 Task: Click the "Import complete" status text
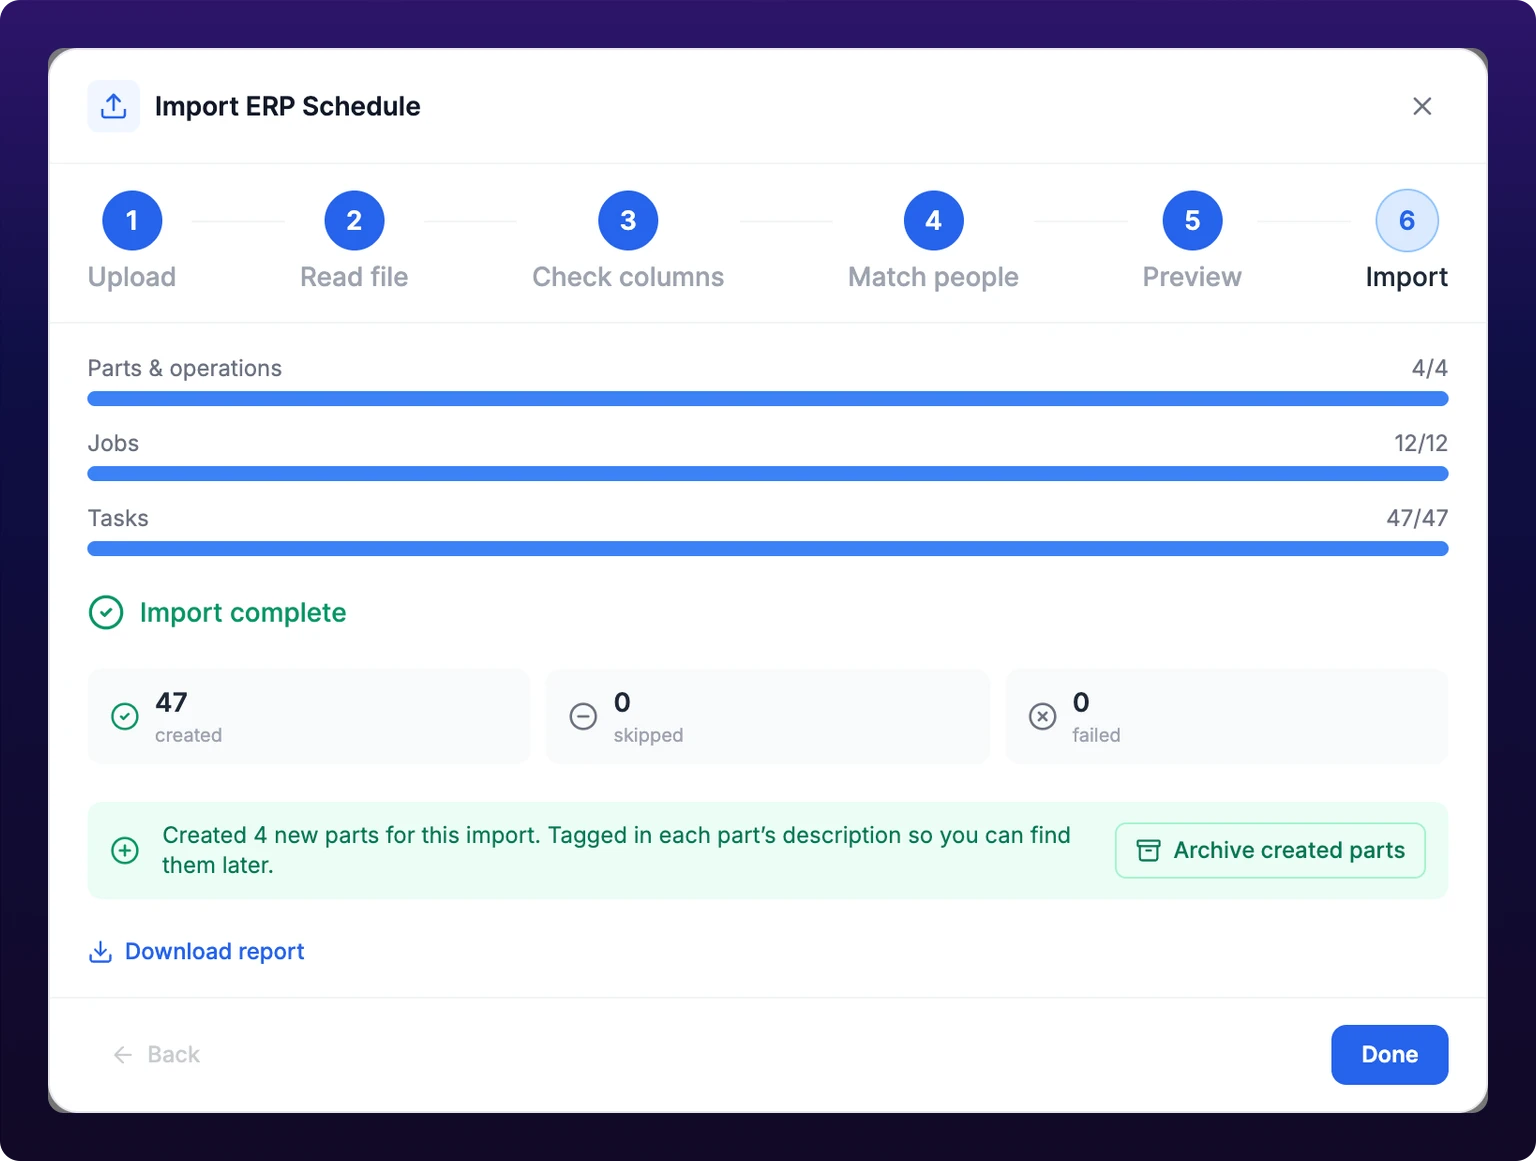tap(243, 612)
